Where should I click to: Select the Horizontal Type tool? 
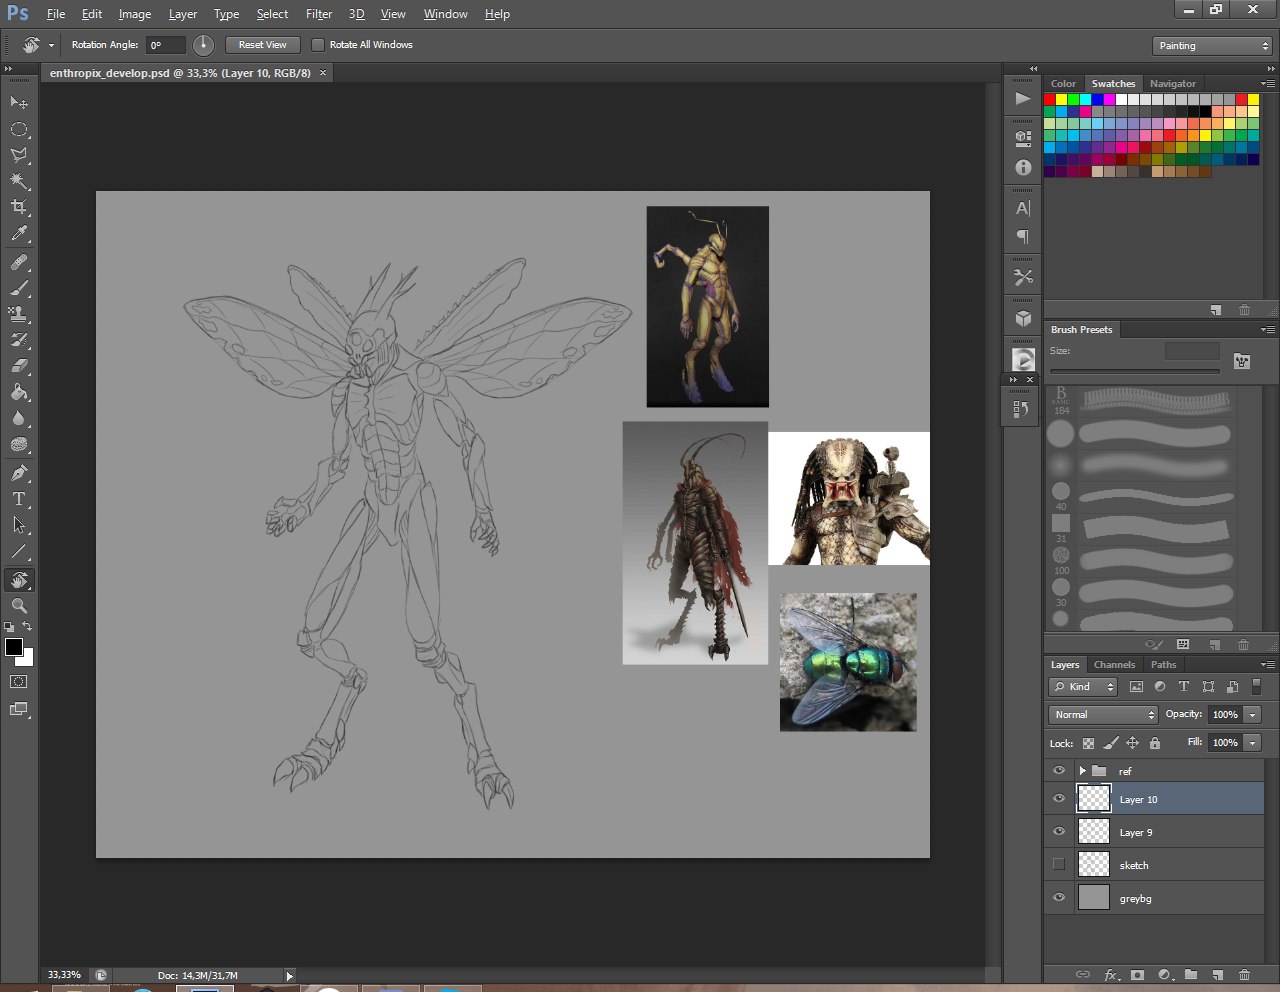coord(19,499)
